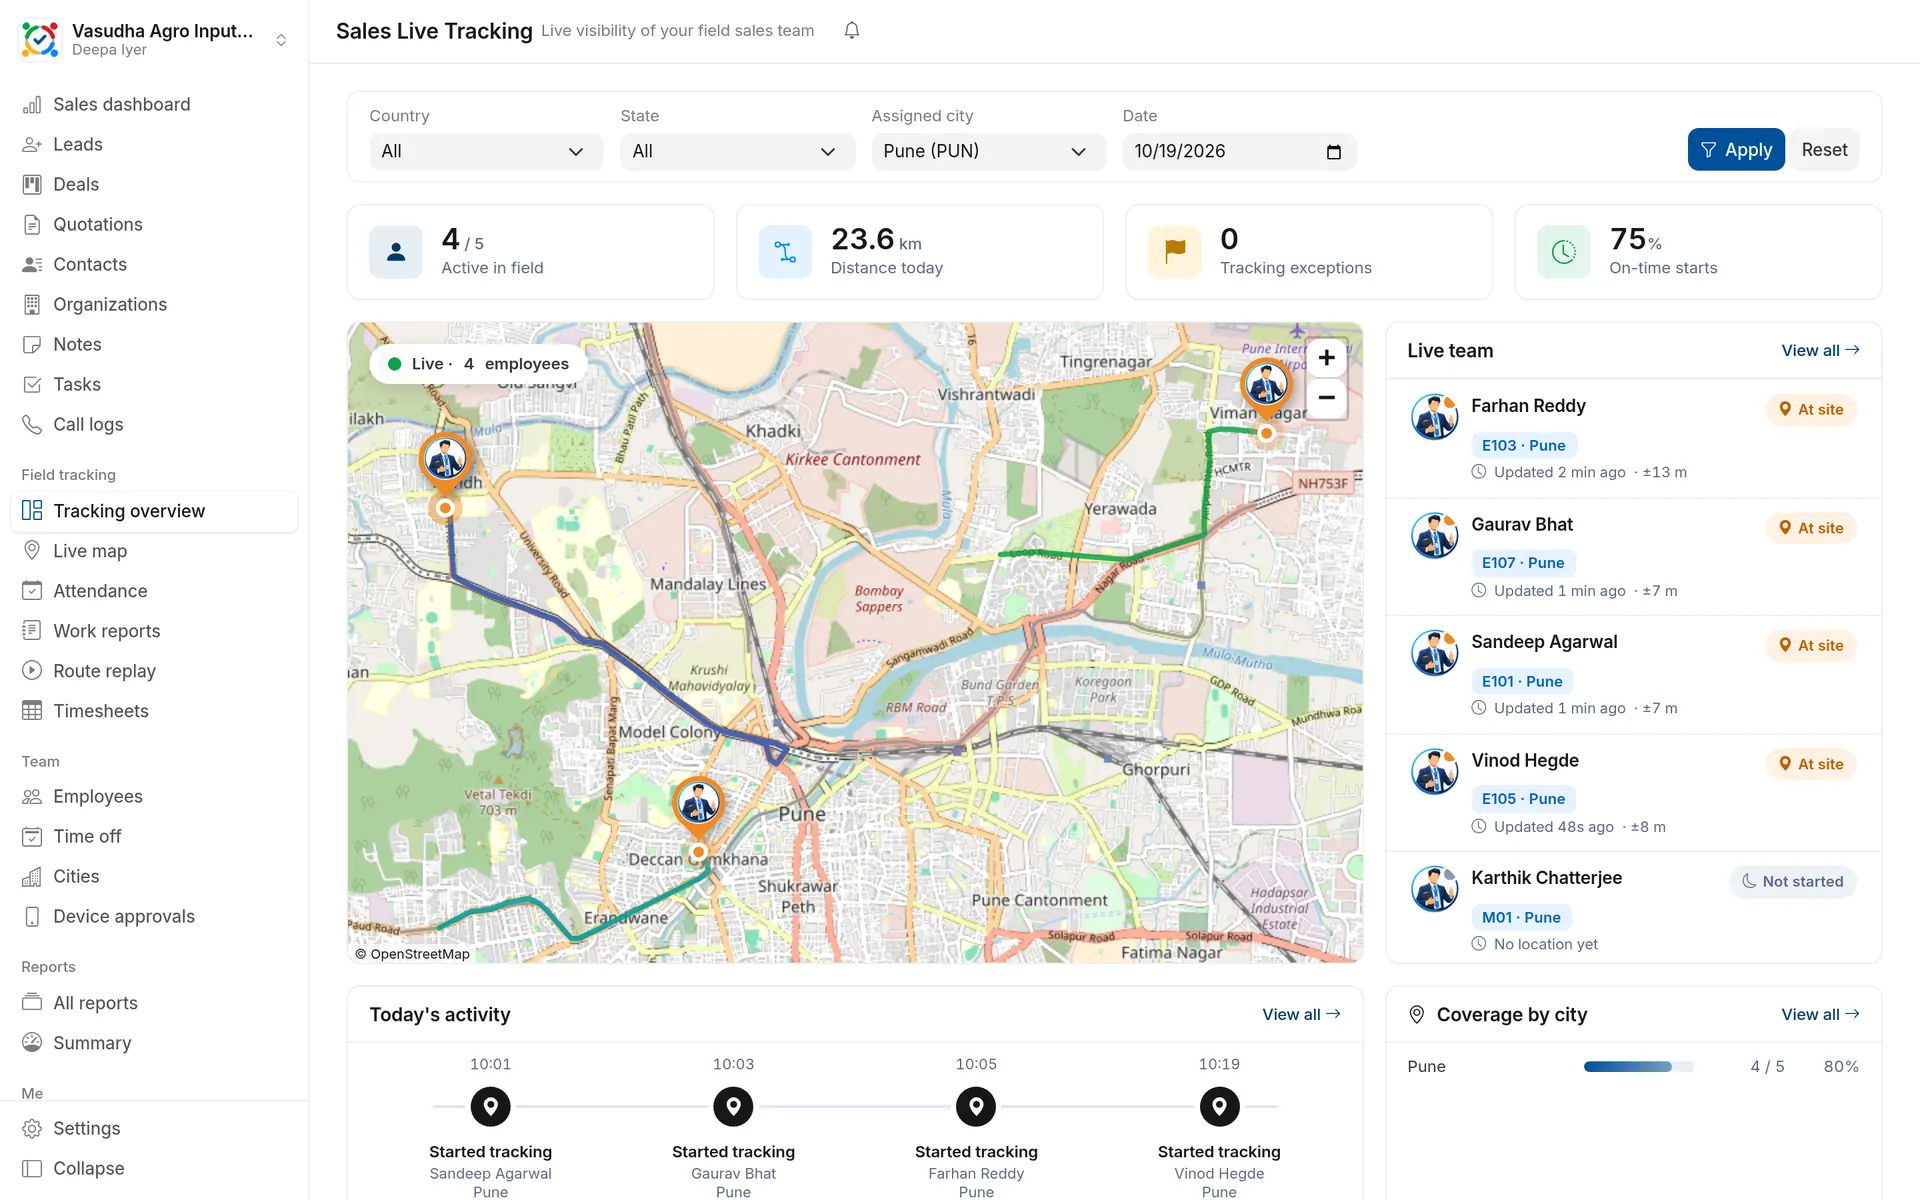Click Farhan Reddy's avatar in Live team
The image size is (1920, 1200).
coord(1434,417)
